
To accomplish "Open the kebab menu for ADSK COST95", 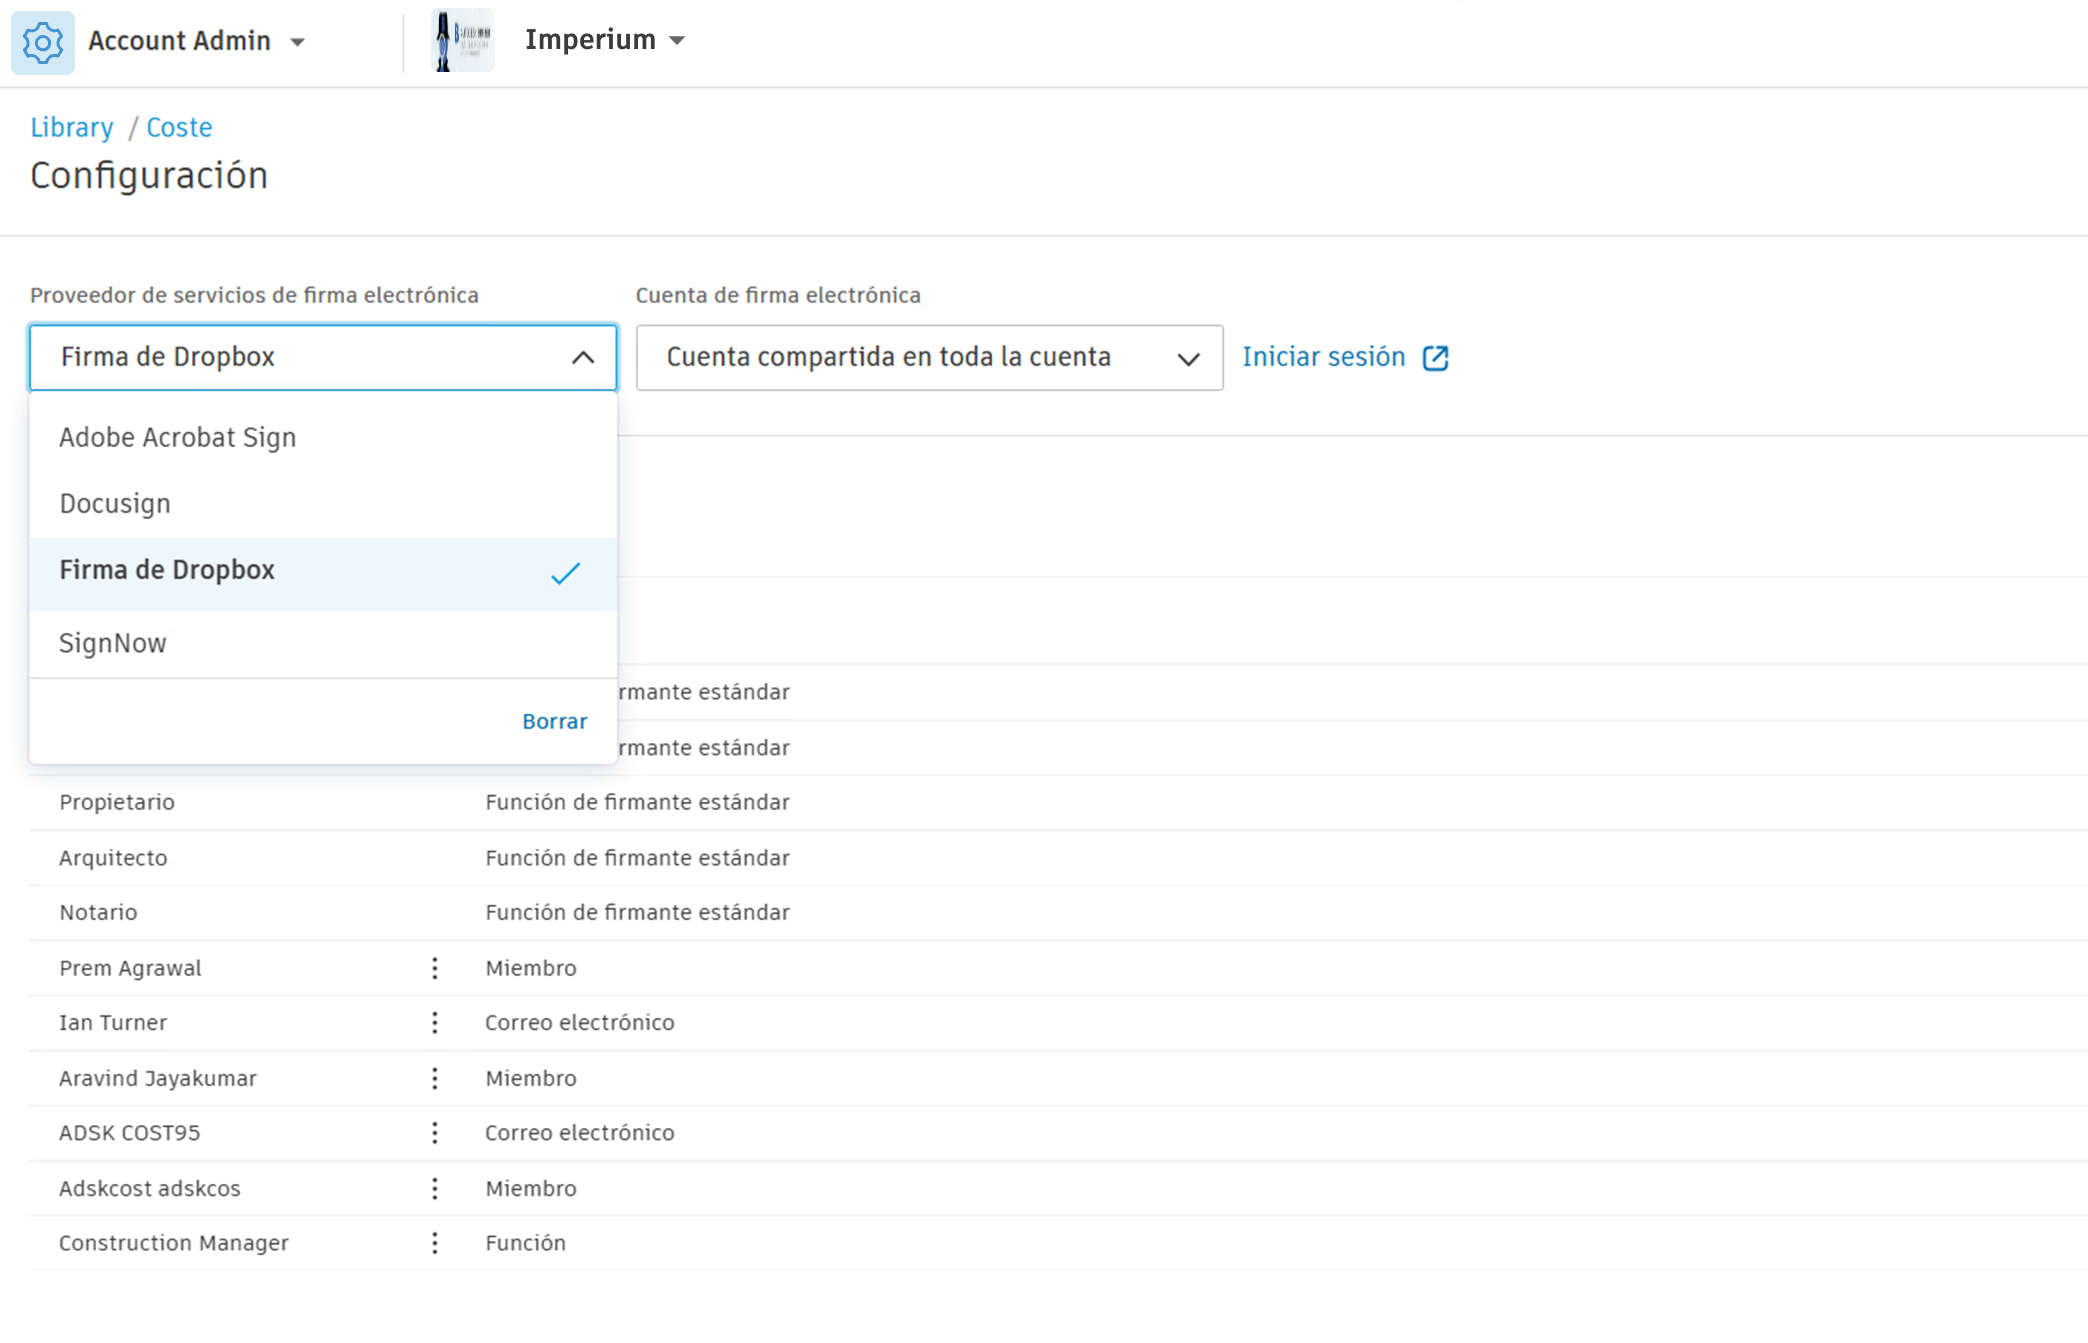I will point(434,1132).
